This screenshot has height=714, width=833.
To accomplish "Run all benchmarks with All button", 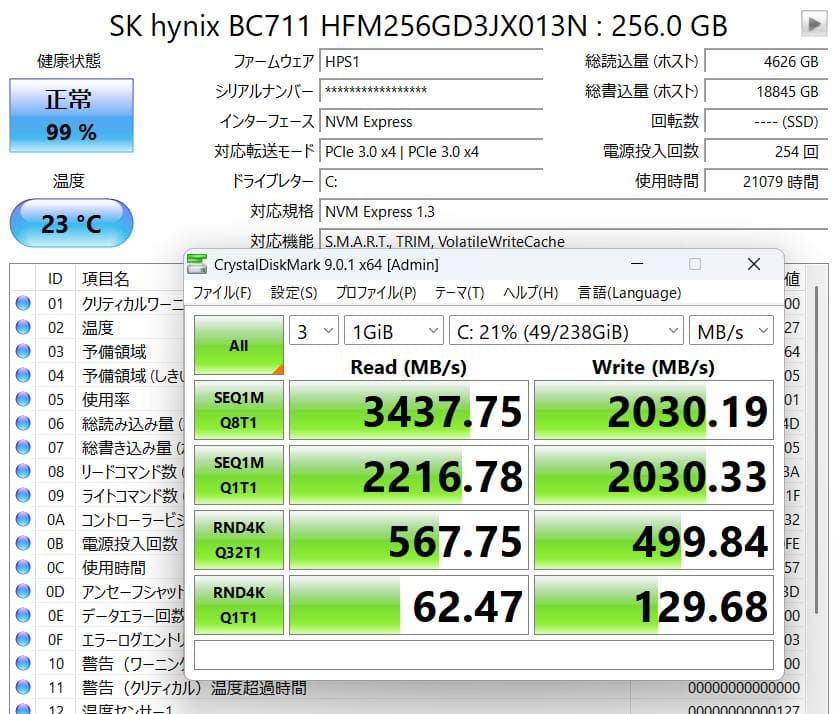I will pyautogui.click(x=239, y=345).
